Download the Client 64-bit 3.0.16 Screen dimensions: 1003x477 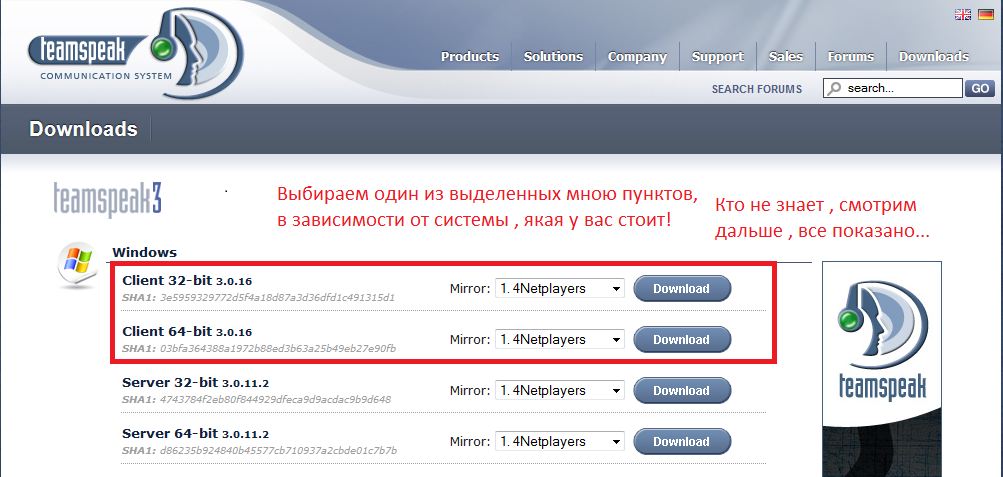pos(682,340)
